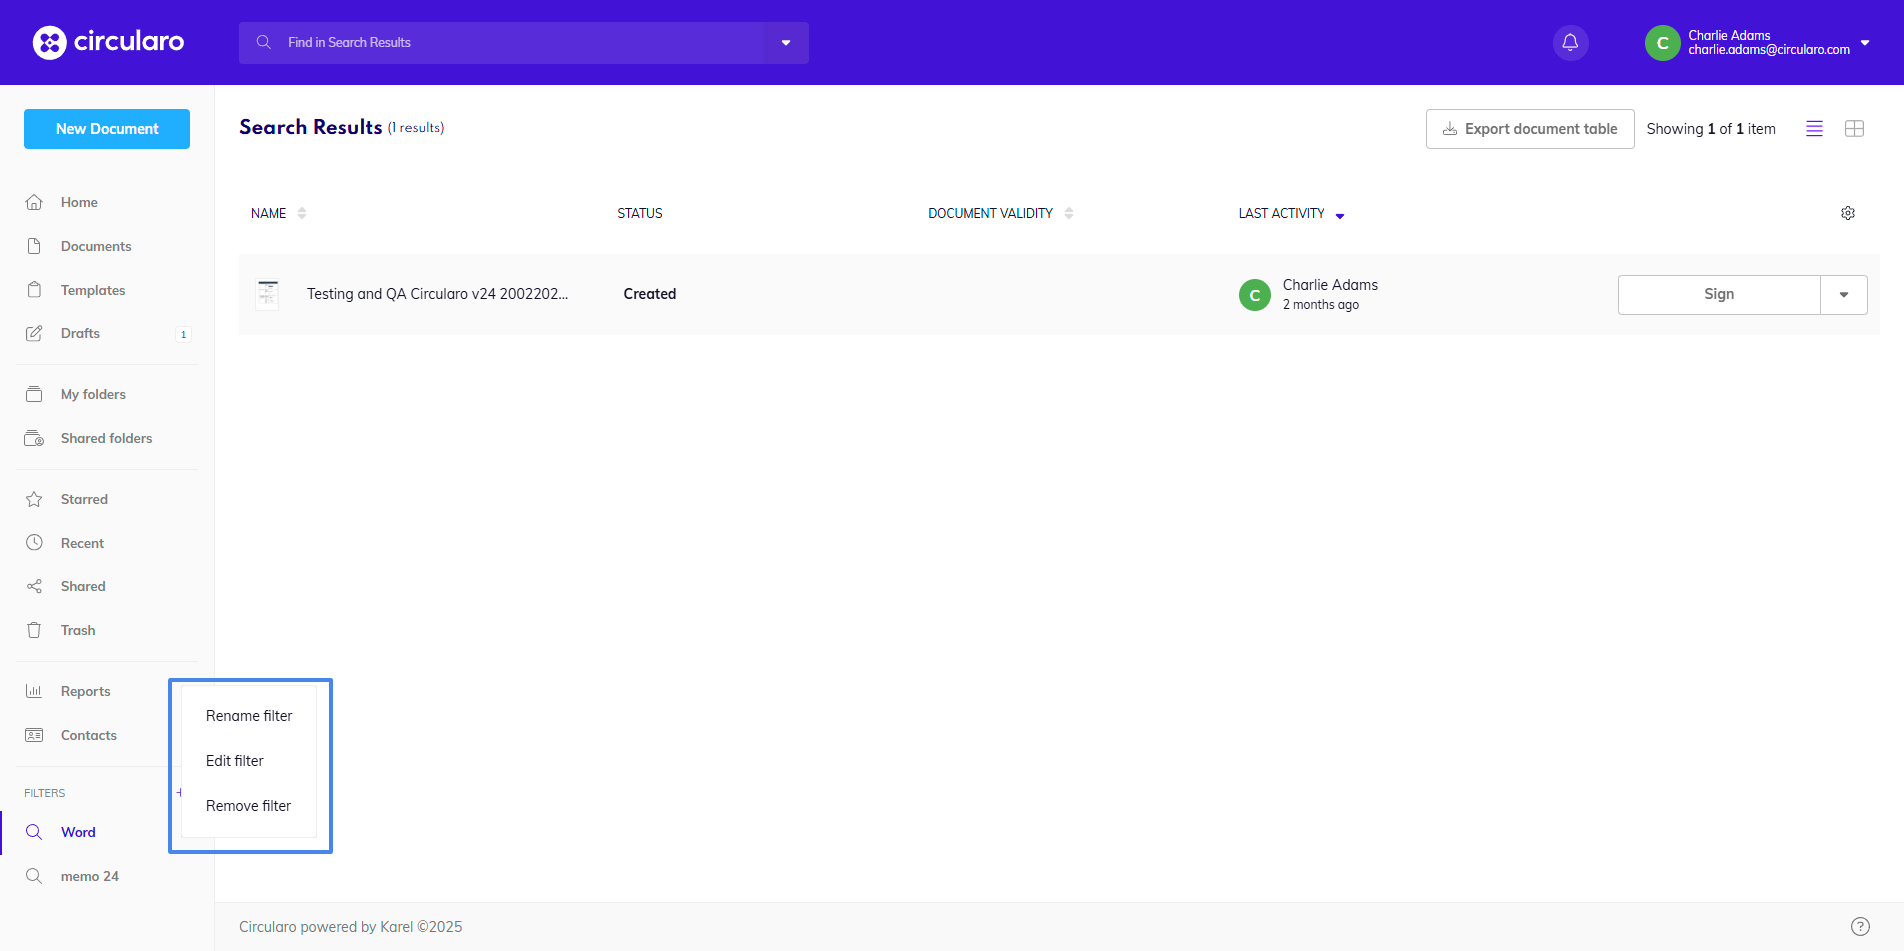Open the Charlie Adams account menu
Image resolution: width=1904 pixels, height=951 pixels.
click(1758, 43)
